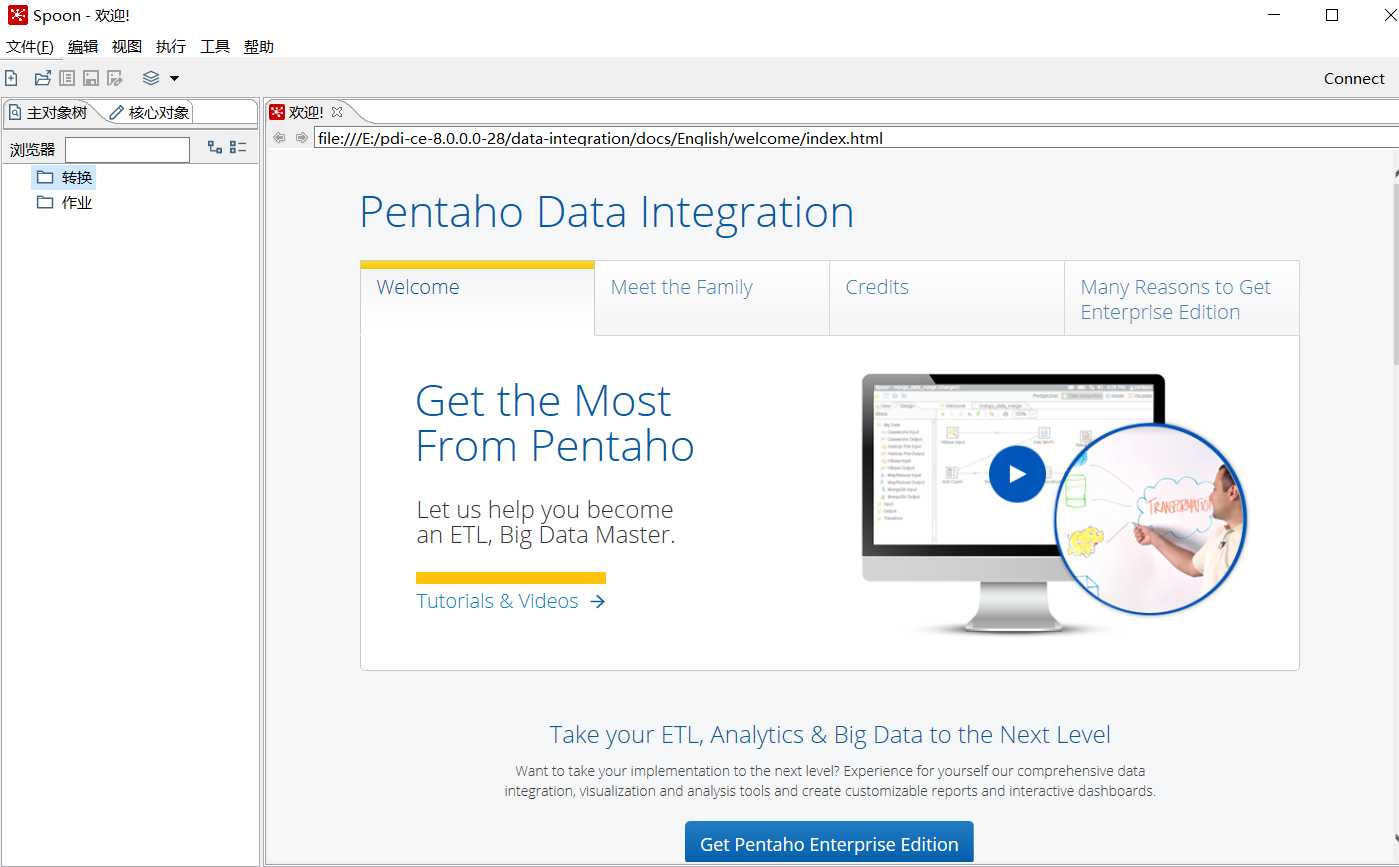The width and height of the screenshot is (1399, 867).
Task: Click the 作业 folder icon
Action: [45, 202]
